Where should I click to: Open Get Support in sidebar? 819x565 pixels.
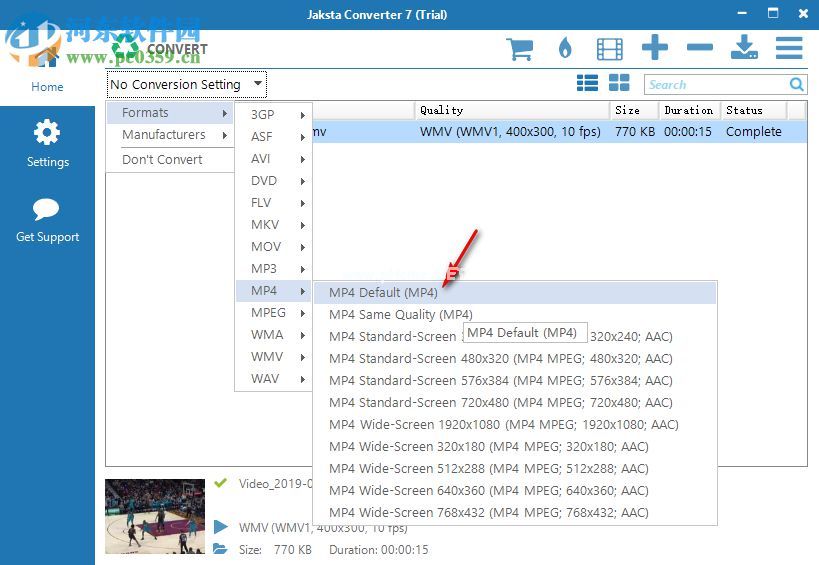tap(47, 220)
